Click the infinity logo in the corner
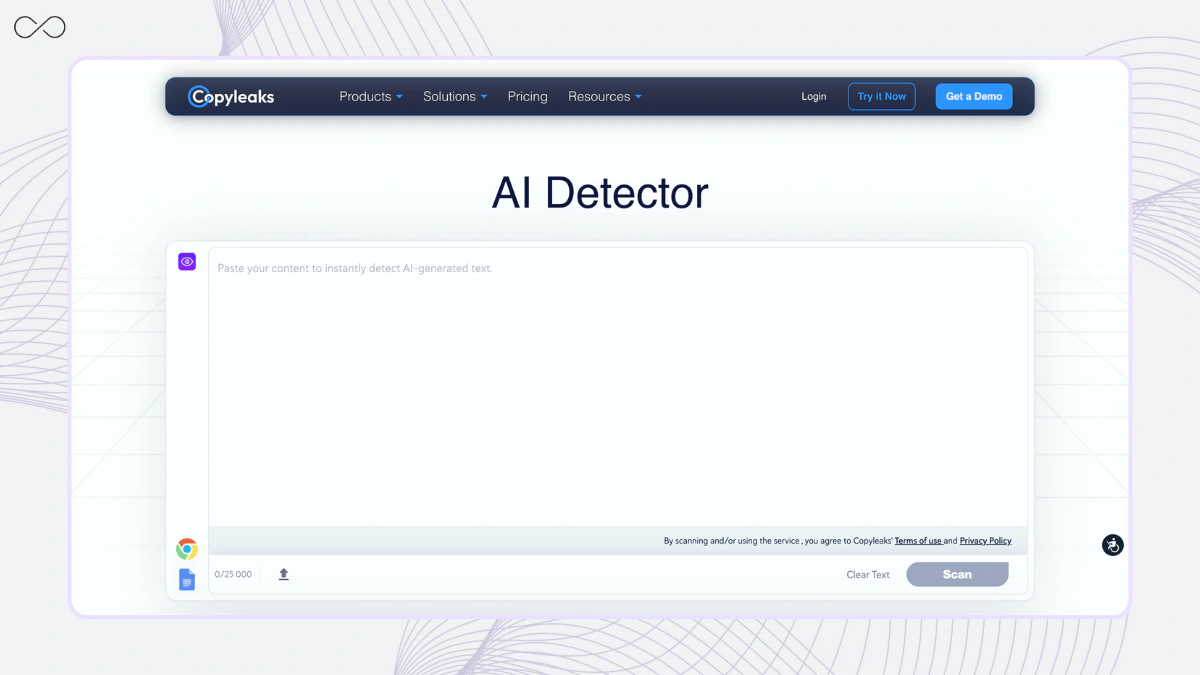The height and width of the screenshot is (675, 1200). click(x=40, y=28)
